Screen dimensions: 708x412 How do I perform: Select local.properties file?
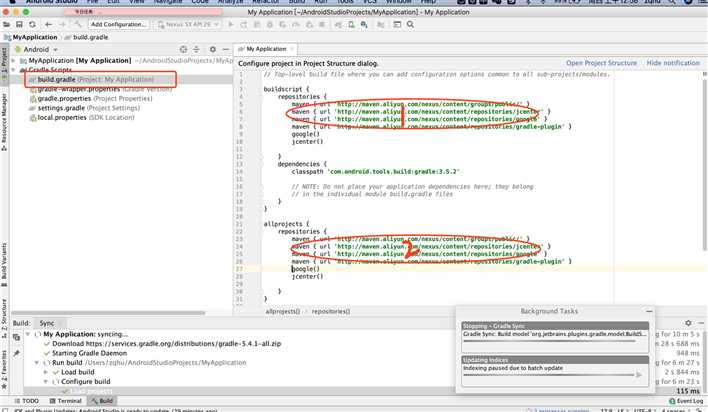pos(82,117)
